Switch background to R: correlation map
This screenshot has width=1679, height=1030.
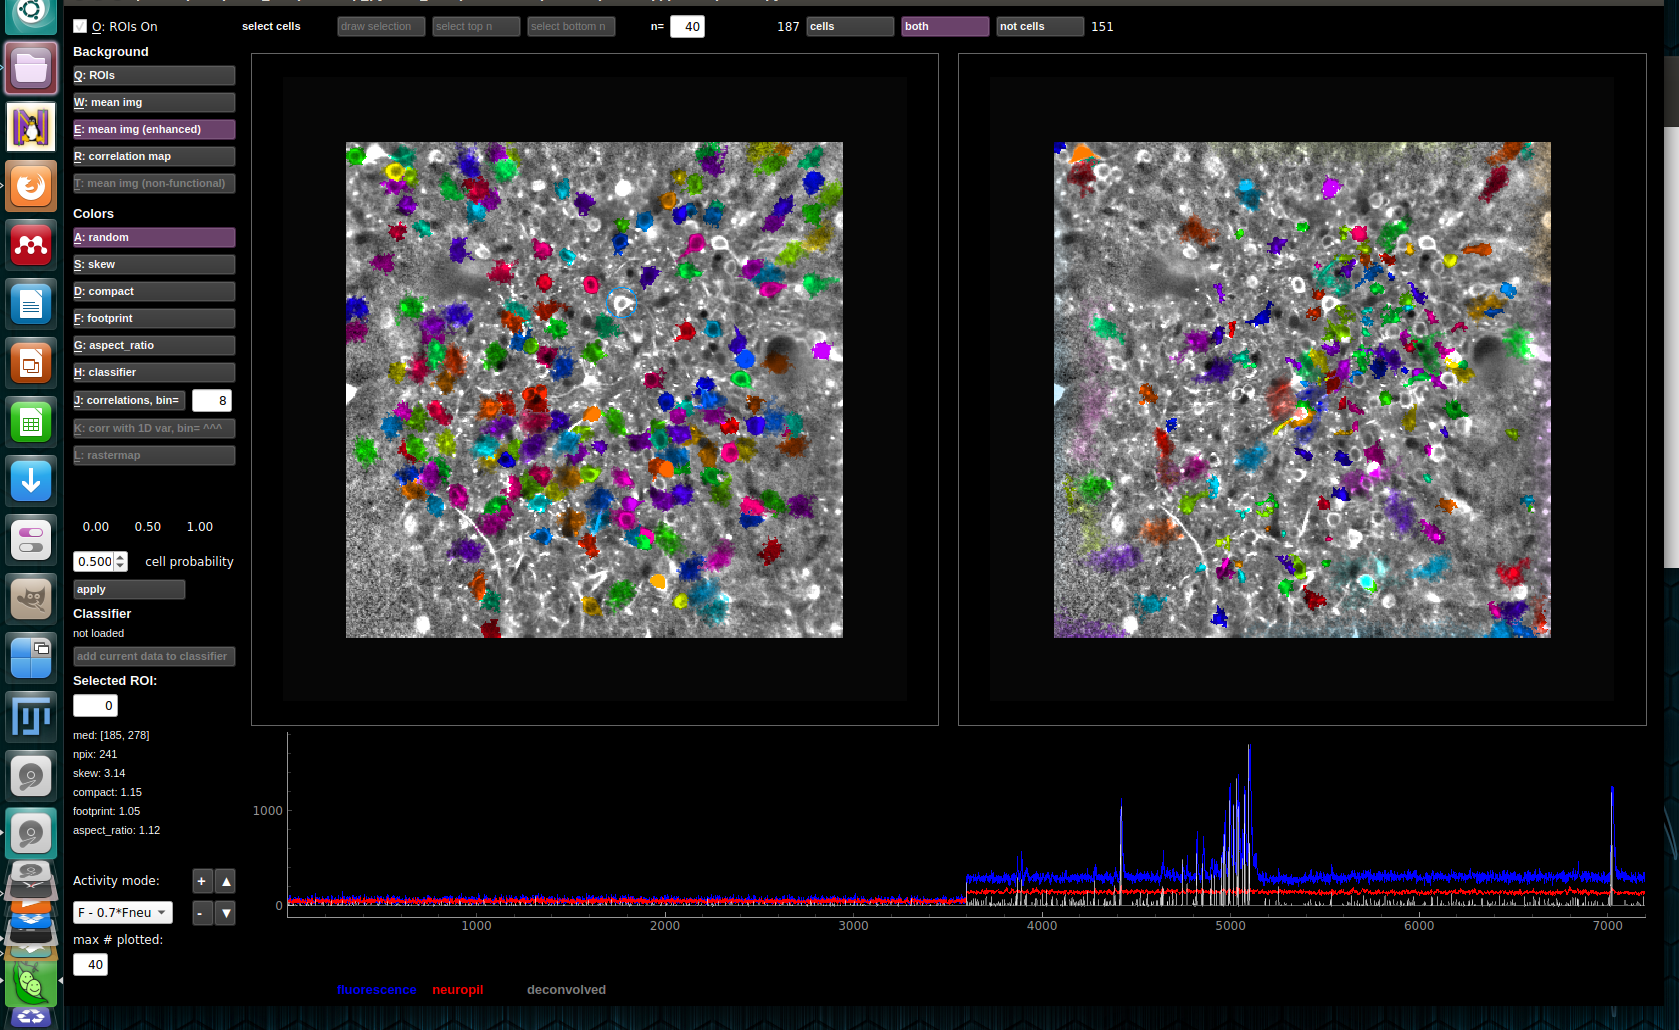point(154,156)
